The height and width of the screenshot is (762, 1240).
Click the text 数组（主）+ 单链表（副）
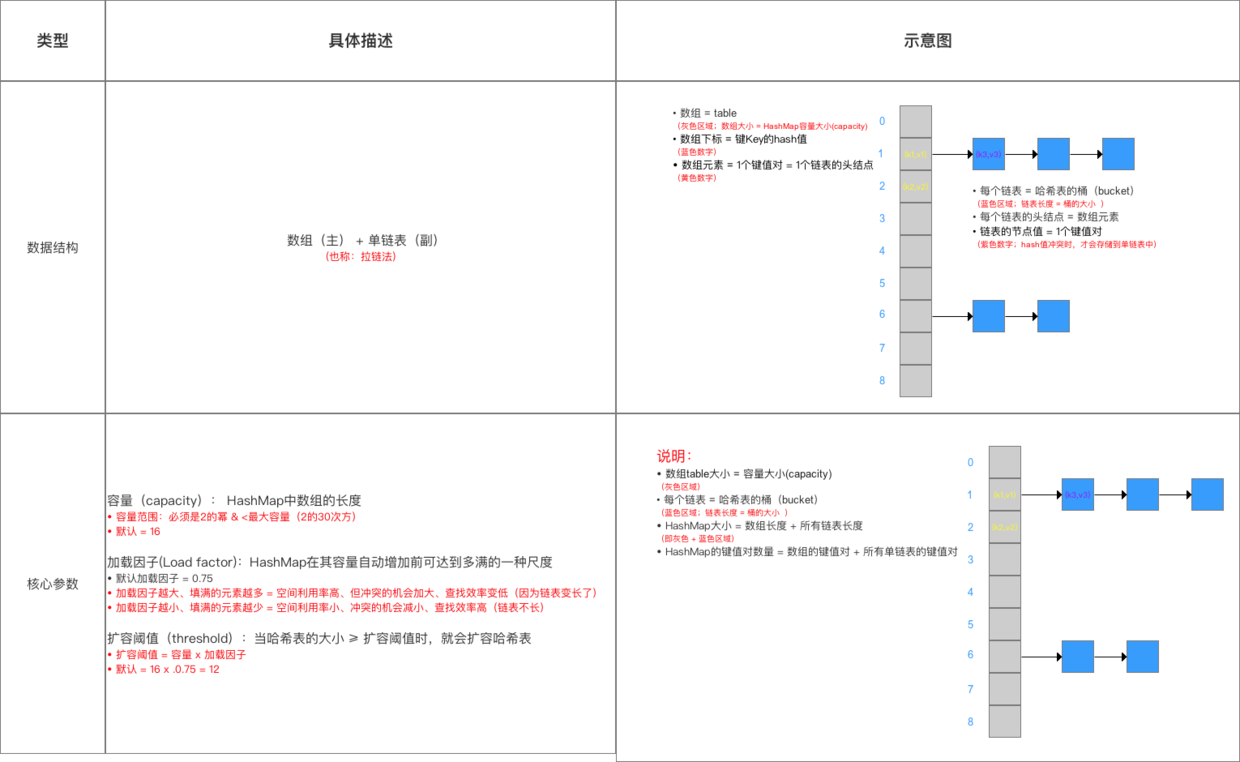pyautogui.click(x=360, y=240)
